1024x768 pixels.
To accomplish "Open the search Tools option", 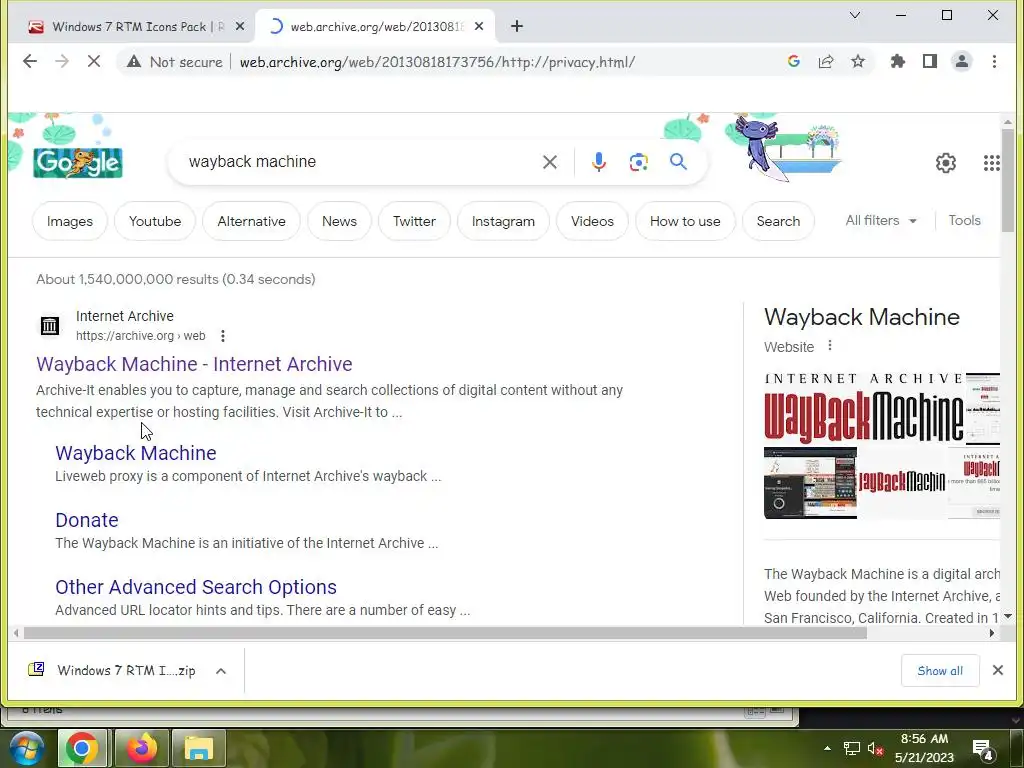I will click(965, 221).
